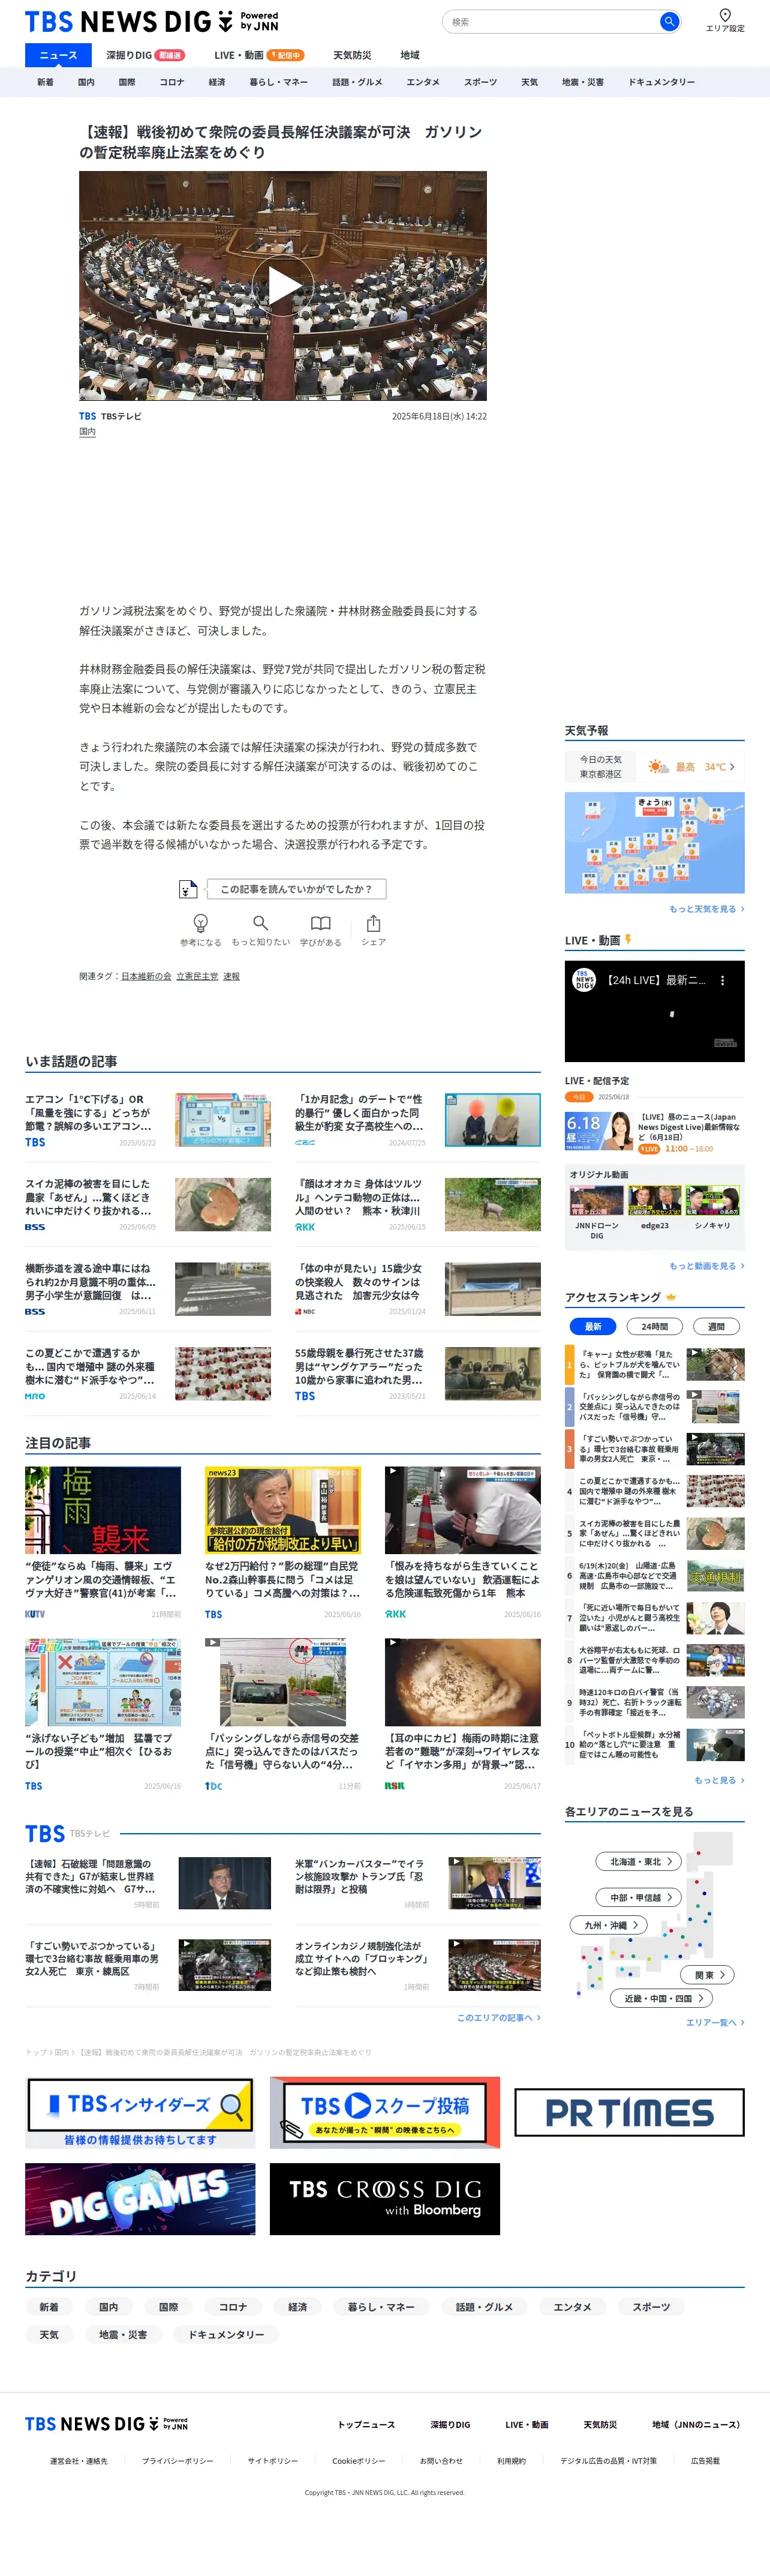Show the 週間 access ranking
Screen dimensions: 770x2576
[x=716, y=1326]
